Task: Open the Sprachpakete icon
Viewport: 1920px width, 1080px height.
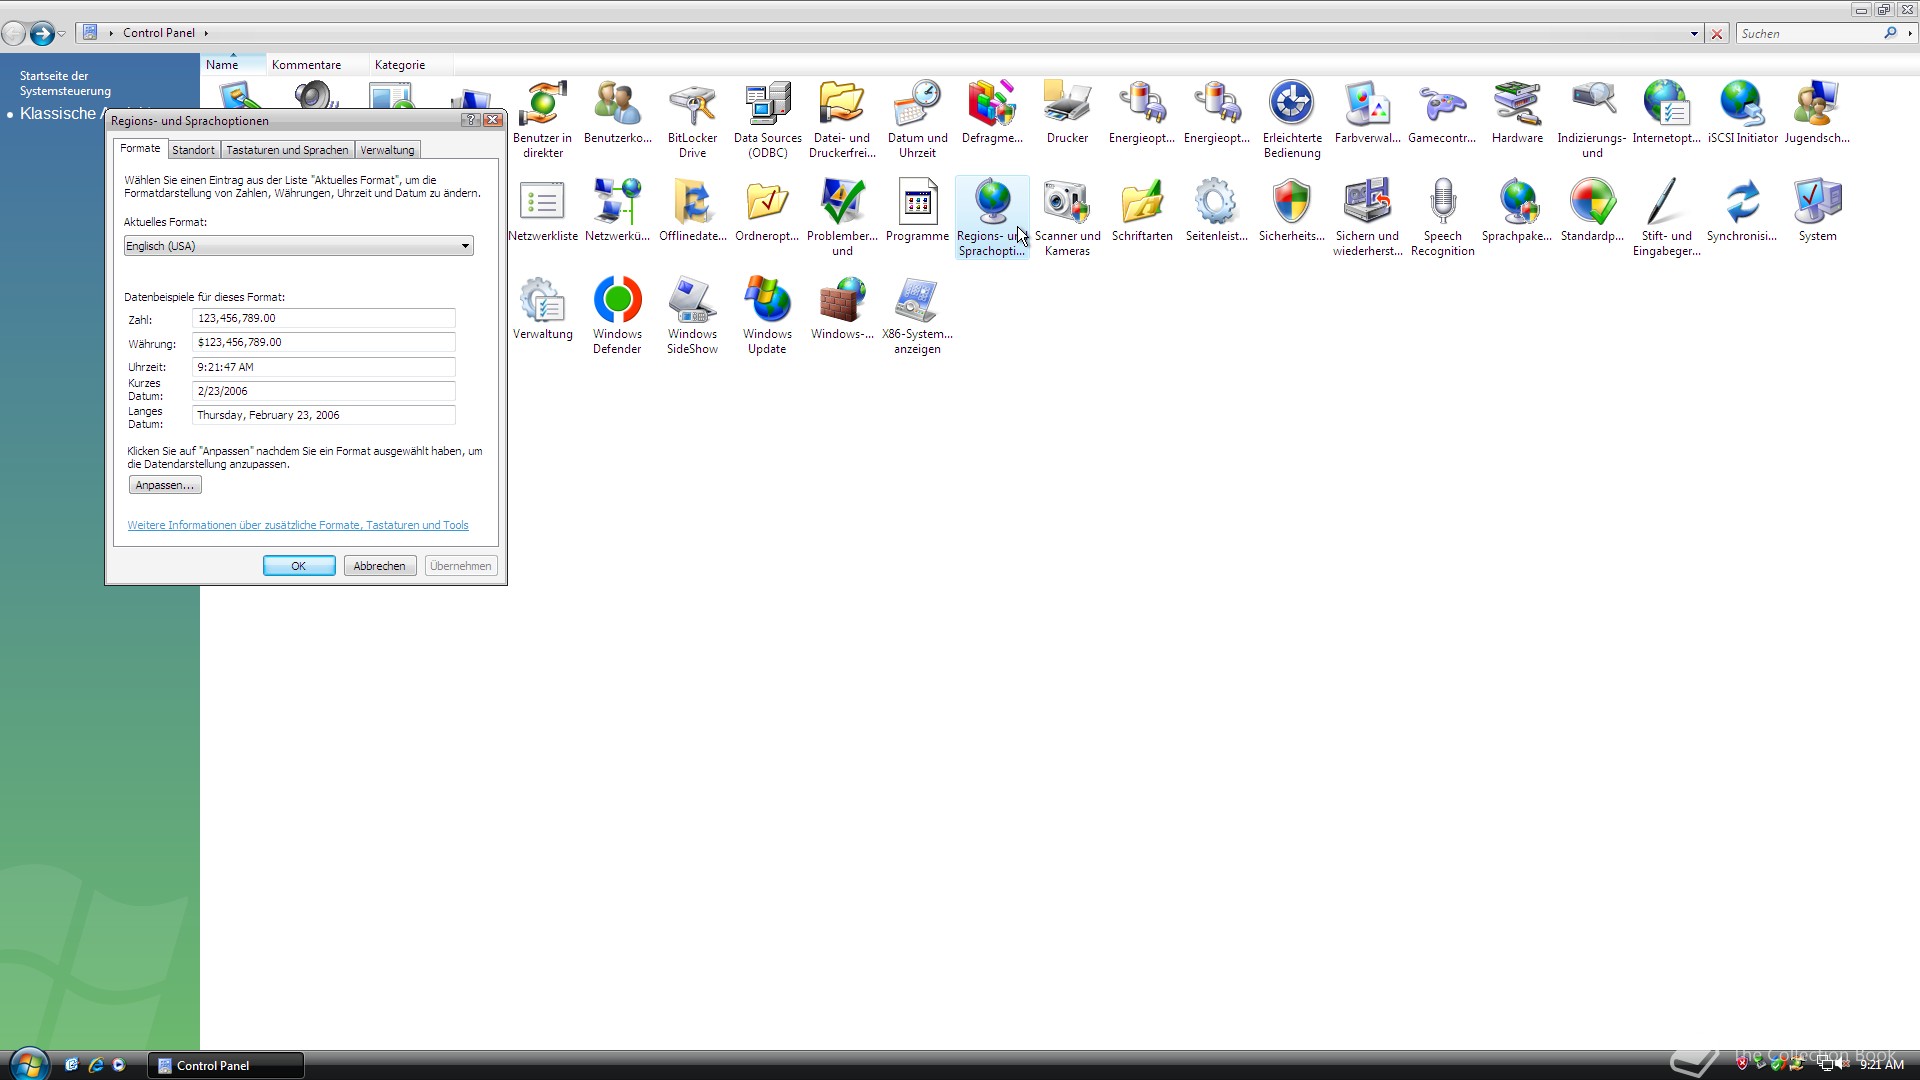Action: (1517, 210)
